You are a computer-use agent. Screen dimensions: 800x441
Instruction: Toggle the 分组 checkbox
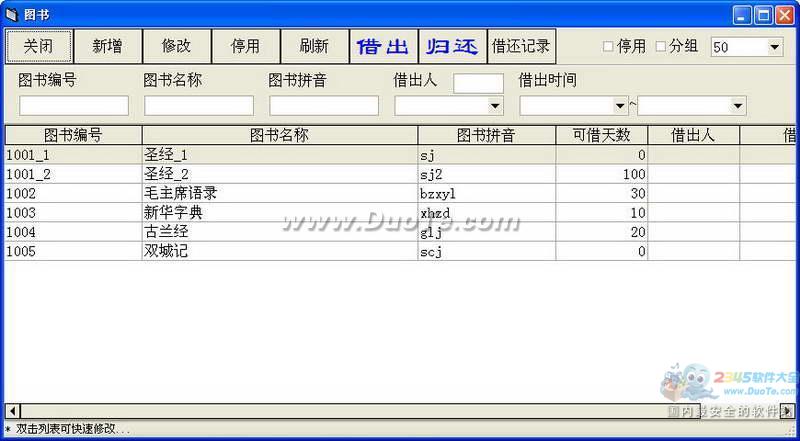(661, 47)
